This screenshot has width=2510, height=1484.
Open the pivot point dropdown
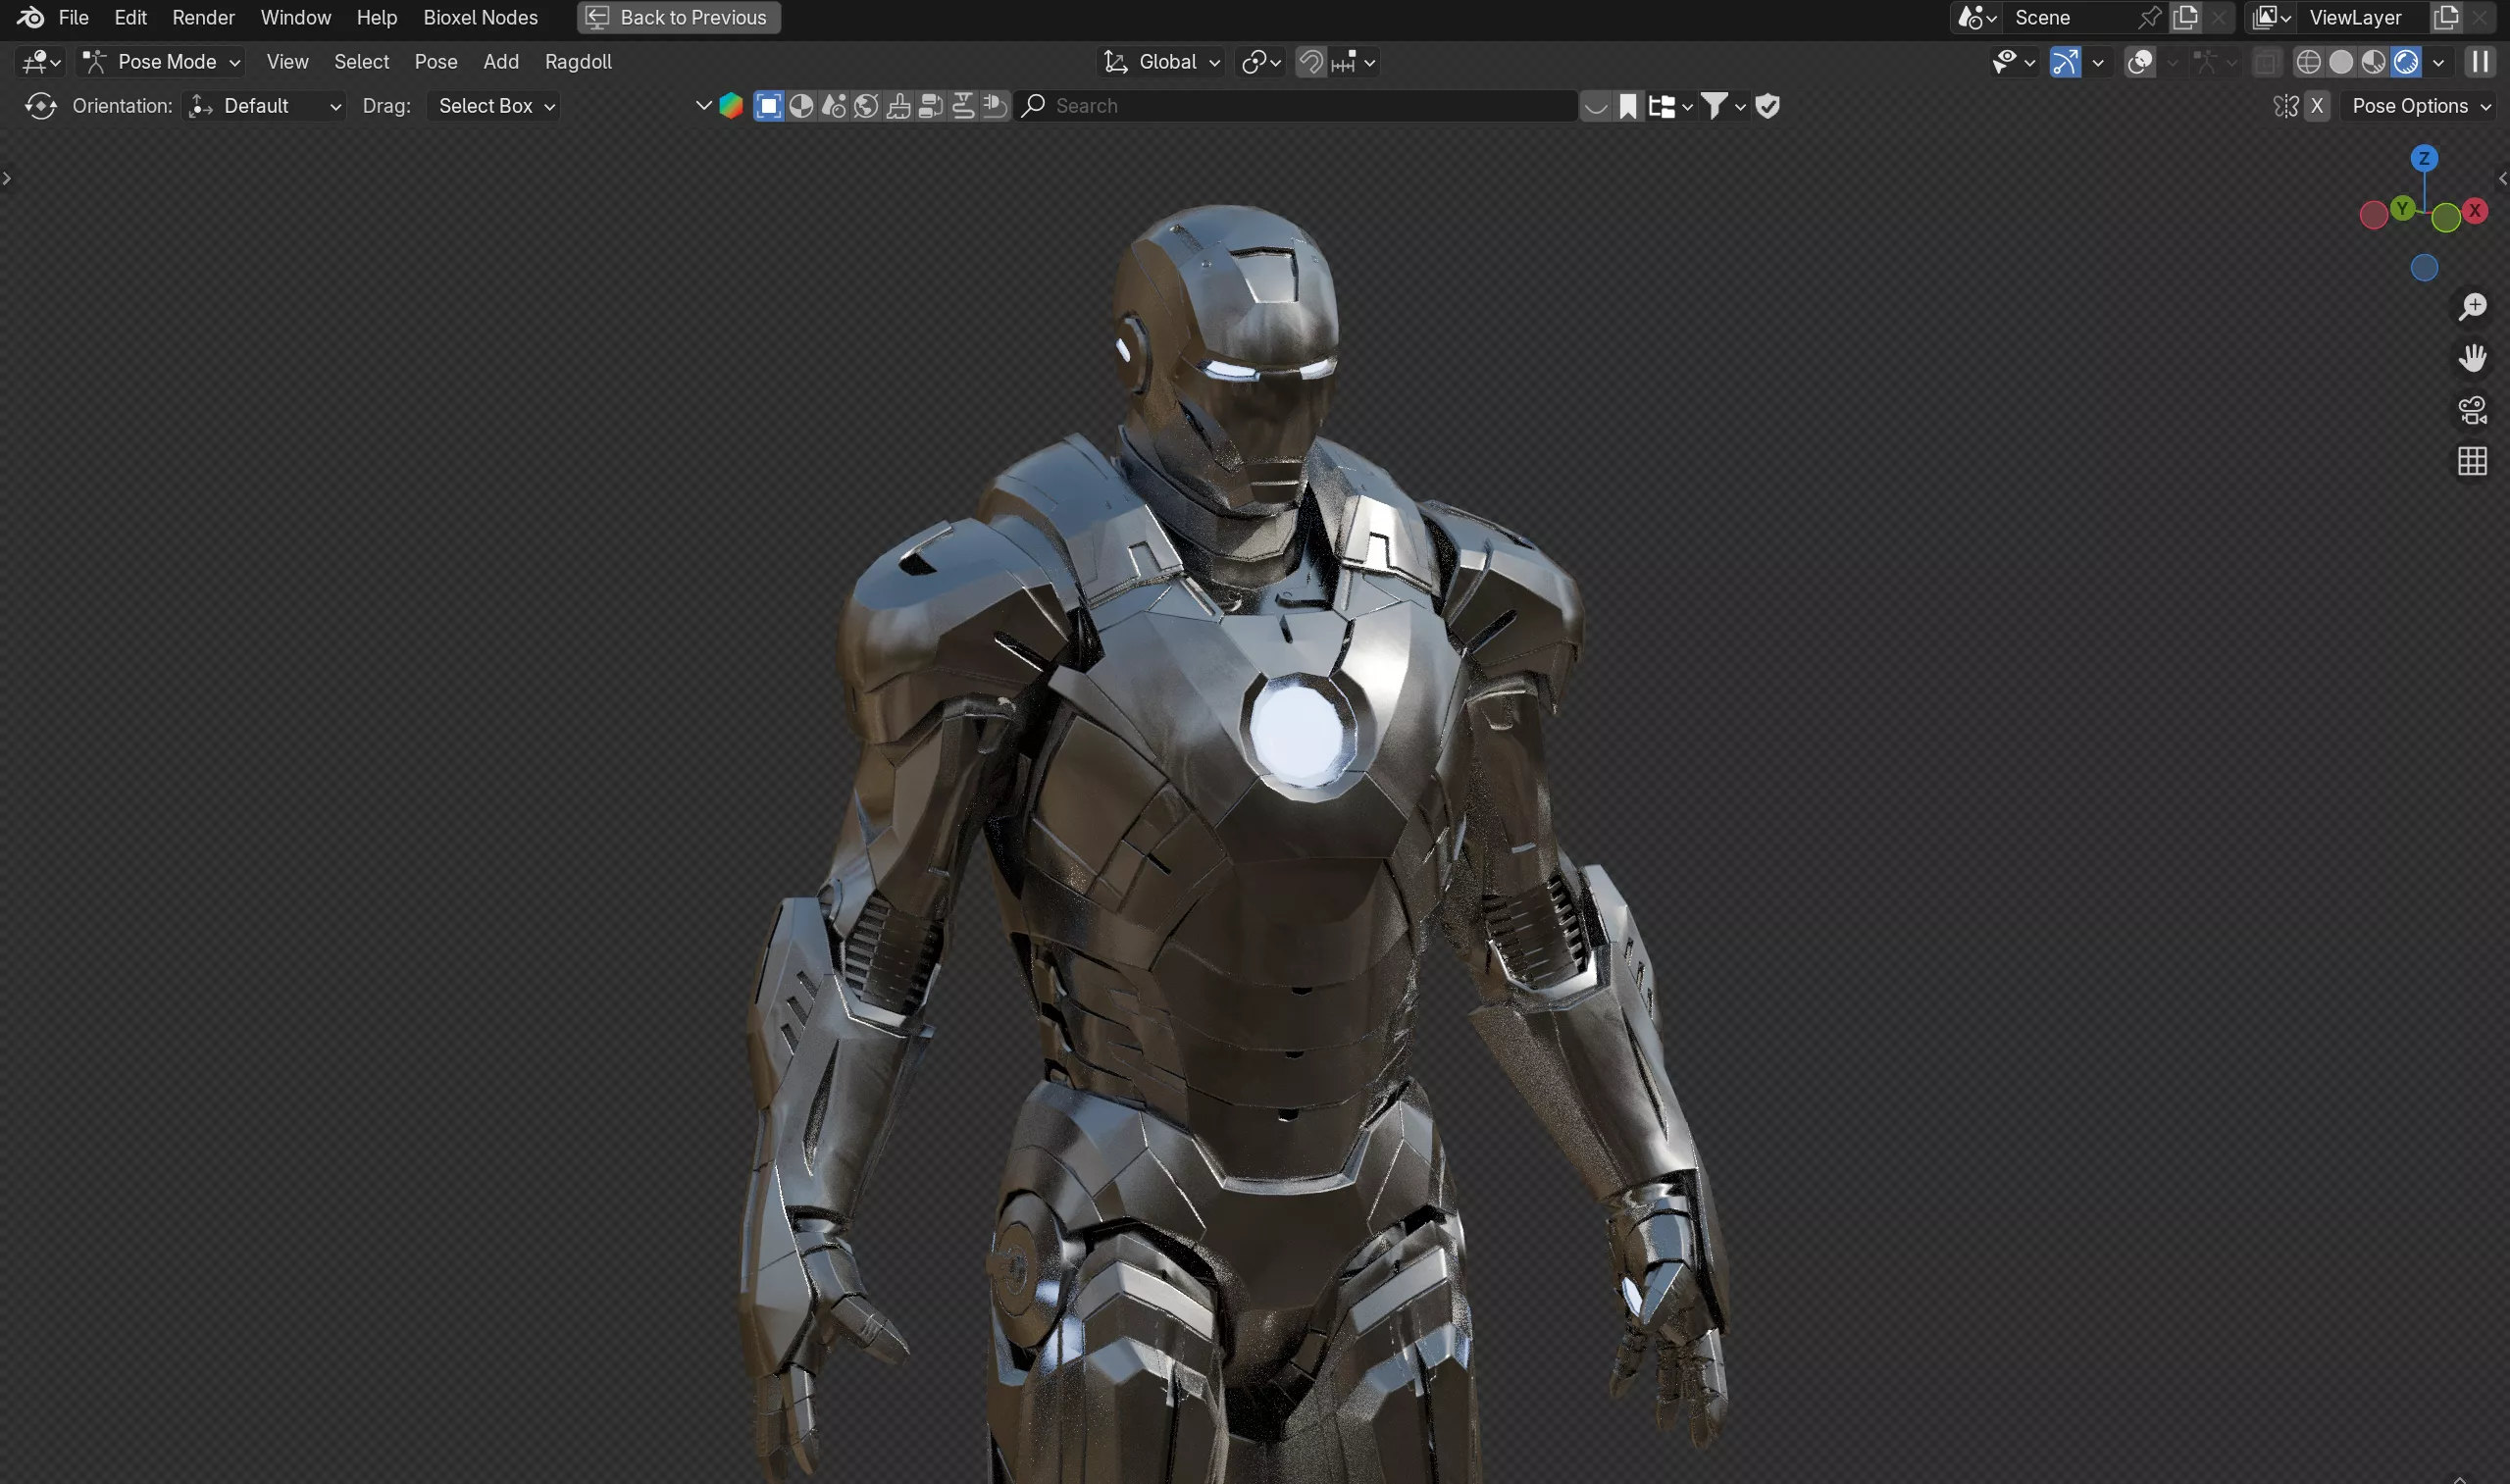pyautogui.click(x=1260, y=62)
